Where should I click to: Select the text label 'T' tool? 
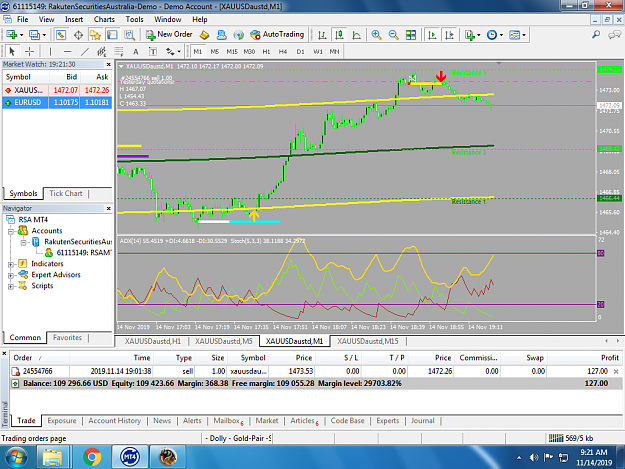pos(153,51)
